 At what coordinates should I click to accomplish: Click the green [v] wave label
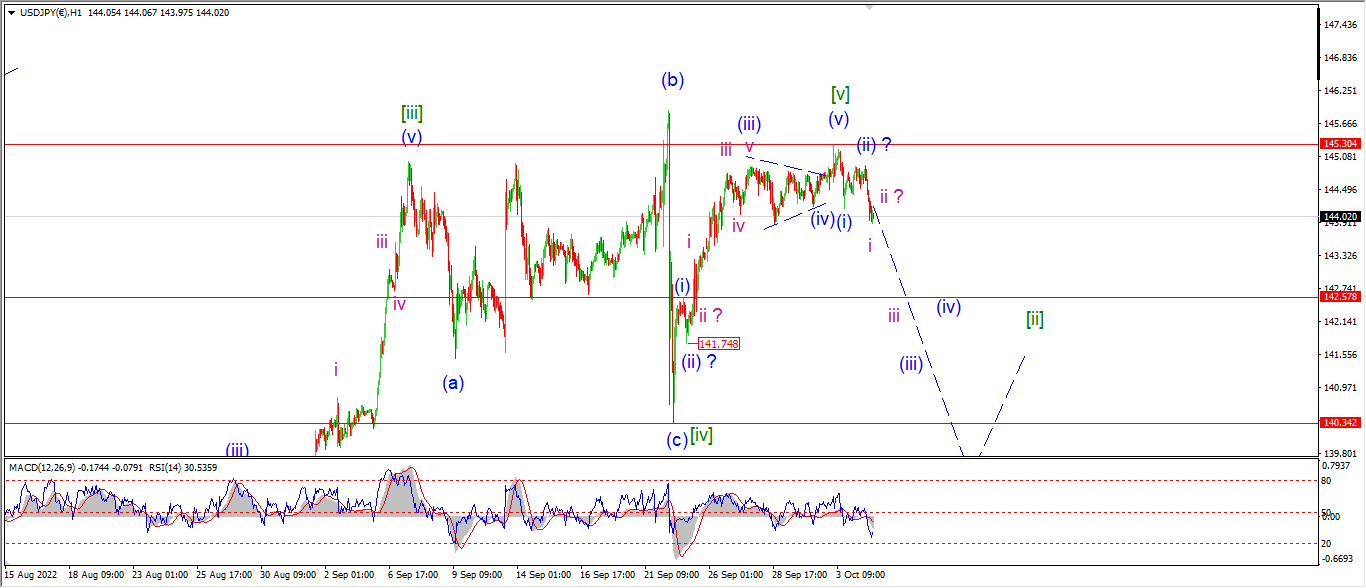tap(840, 94)
